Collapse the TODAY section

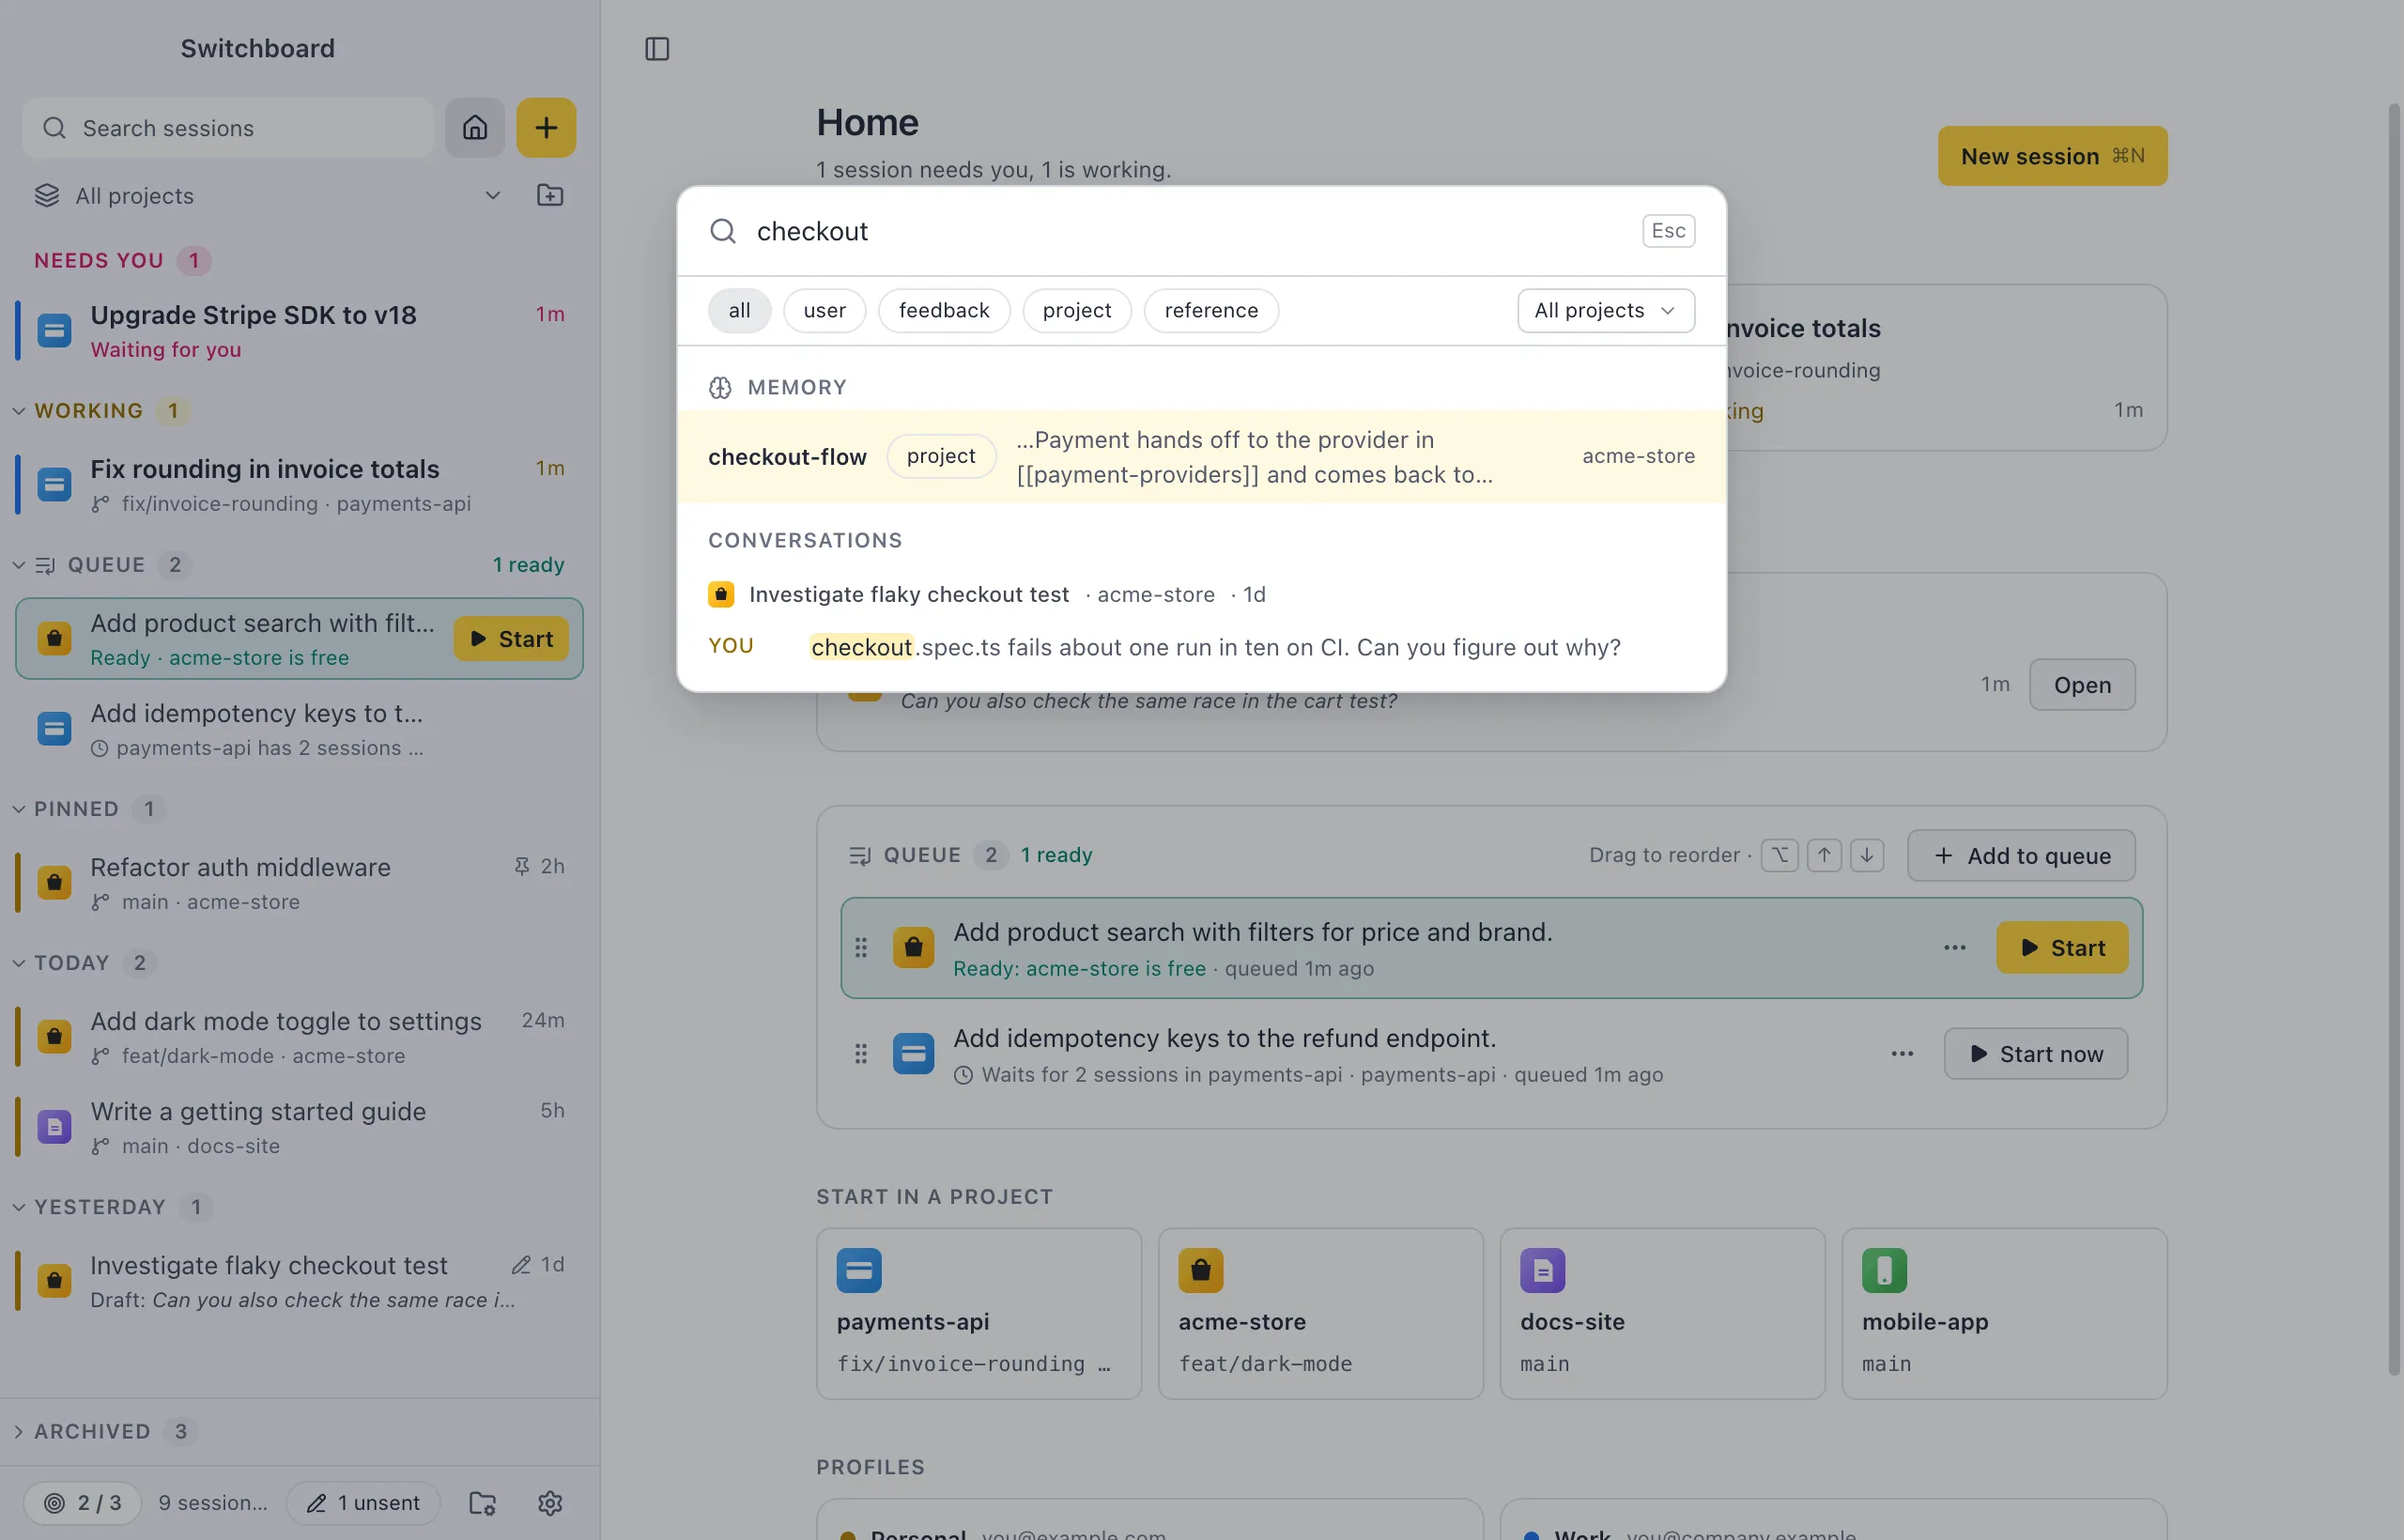[19, 963]
